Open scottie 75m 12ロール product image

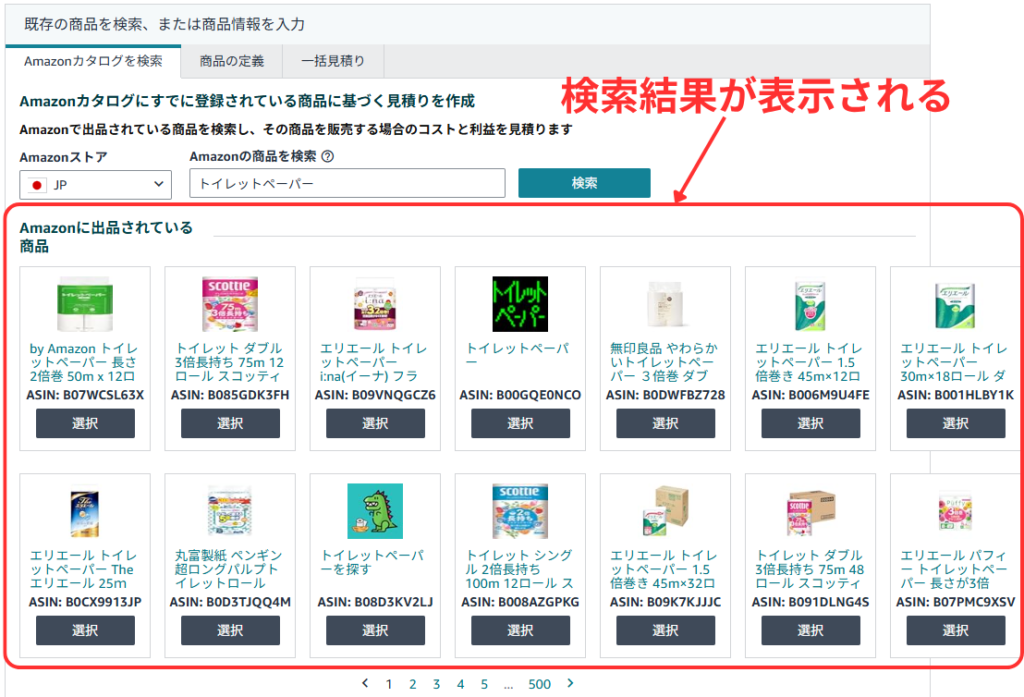230,304
